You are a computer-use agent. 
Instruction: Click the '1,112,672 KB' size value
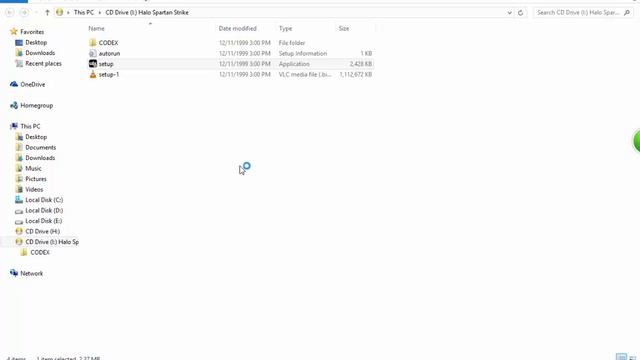pos(356,74)
